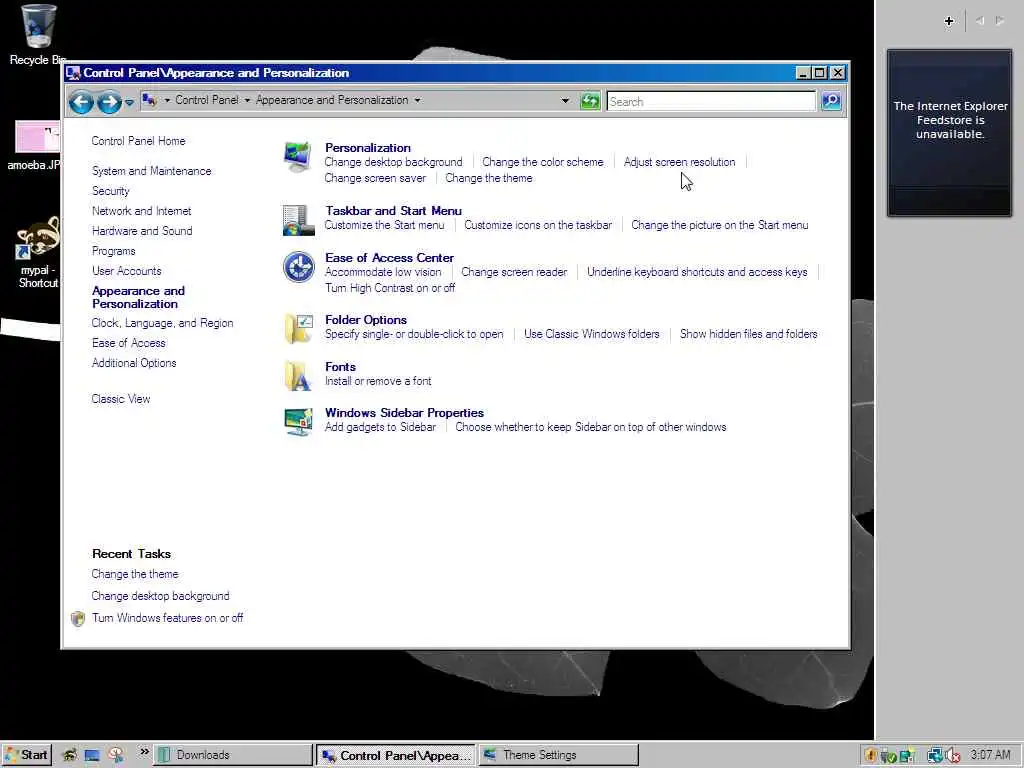
Task: Select Change the picture on the Start menu
Action: click(x=720, y=225)
